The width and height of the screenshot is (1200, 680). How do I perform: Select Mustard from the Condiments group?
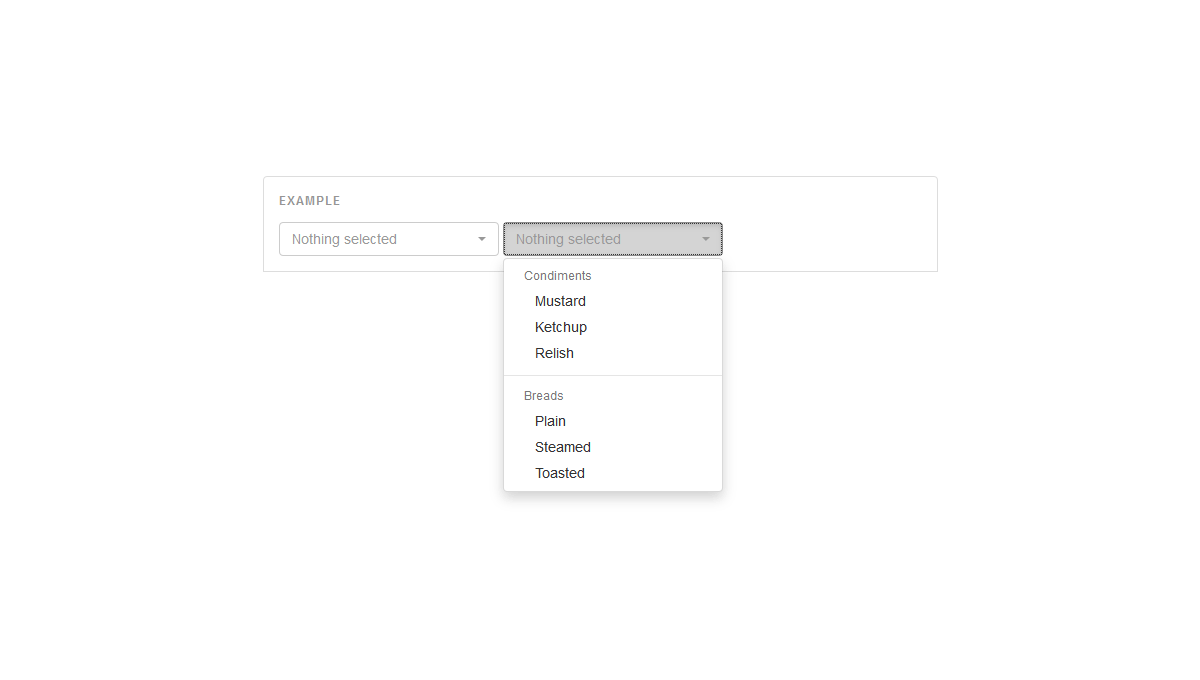pos(560,301)
